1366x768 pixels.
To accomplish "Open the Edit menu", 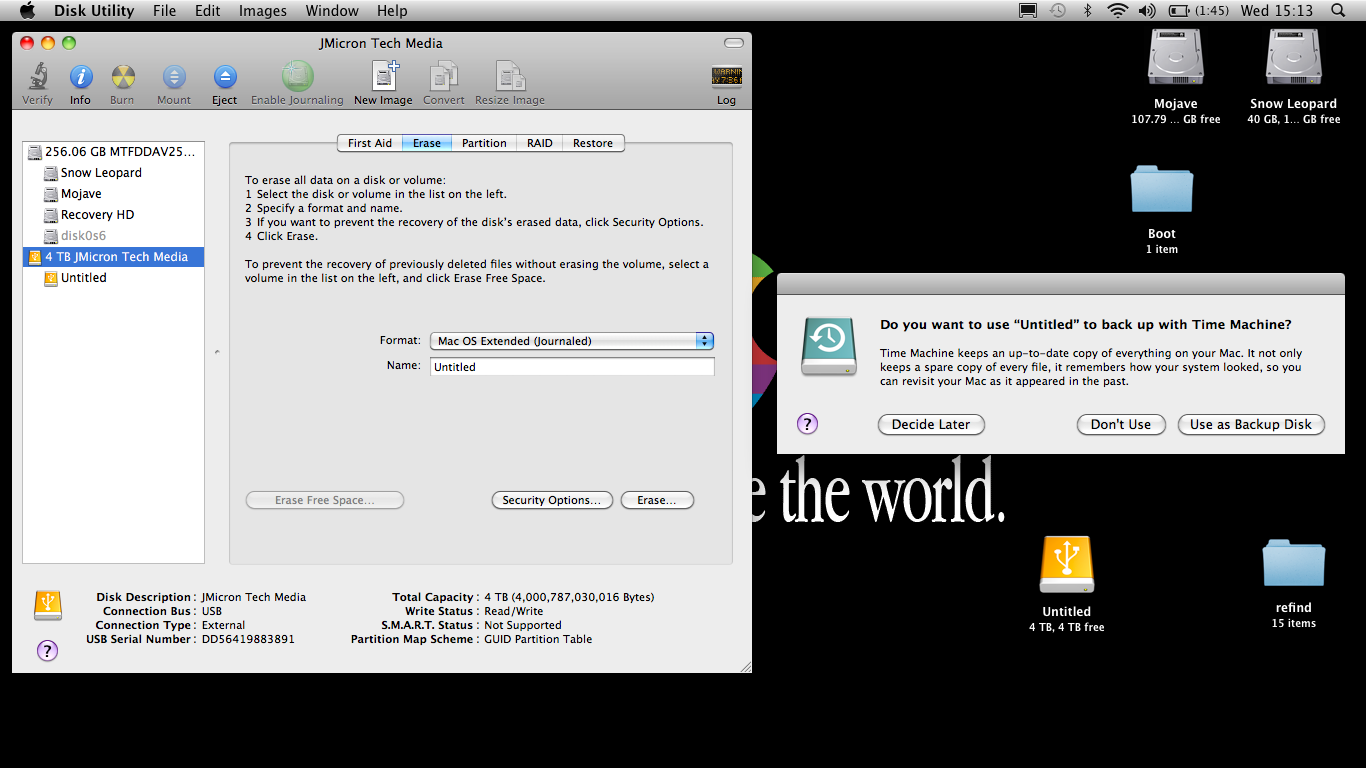I will (x=208, y=11).
